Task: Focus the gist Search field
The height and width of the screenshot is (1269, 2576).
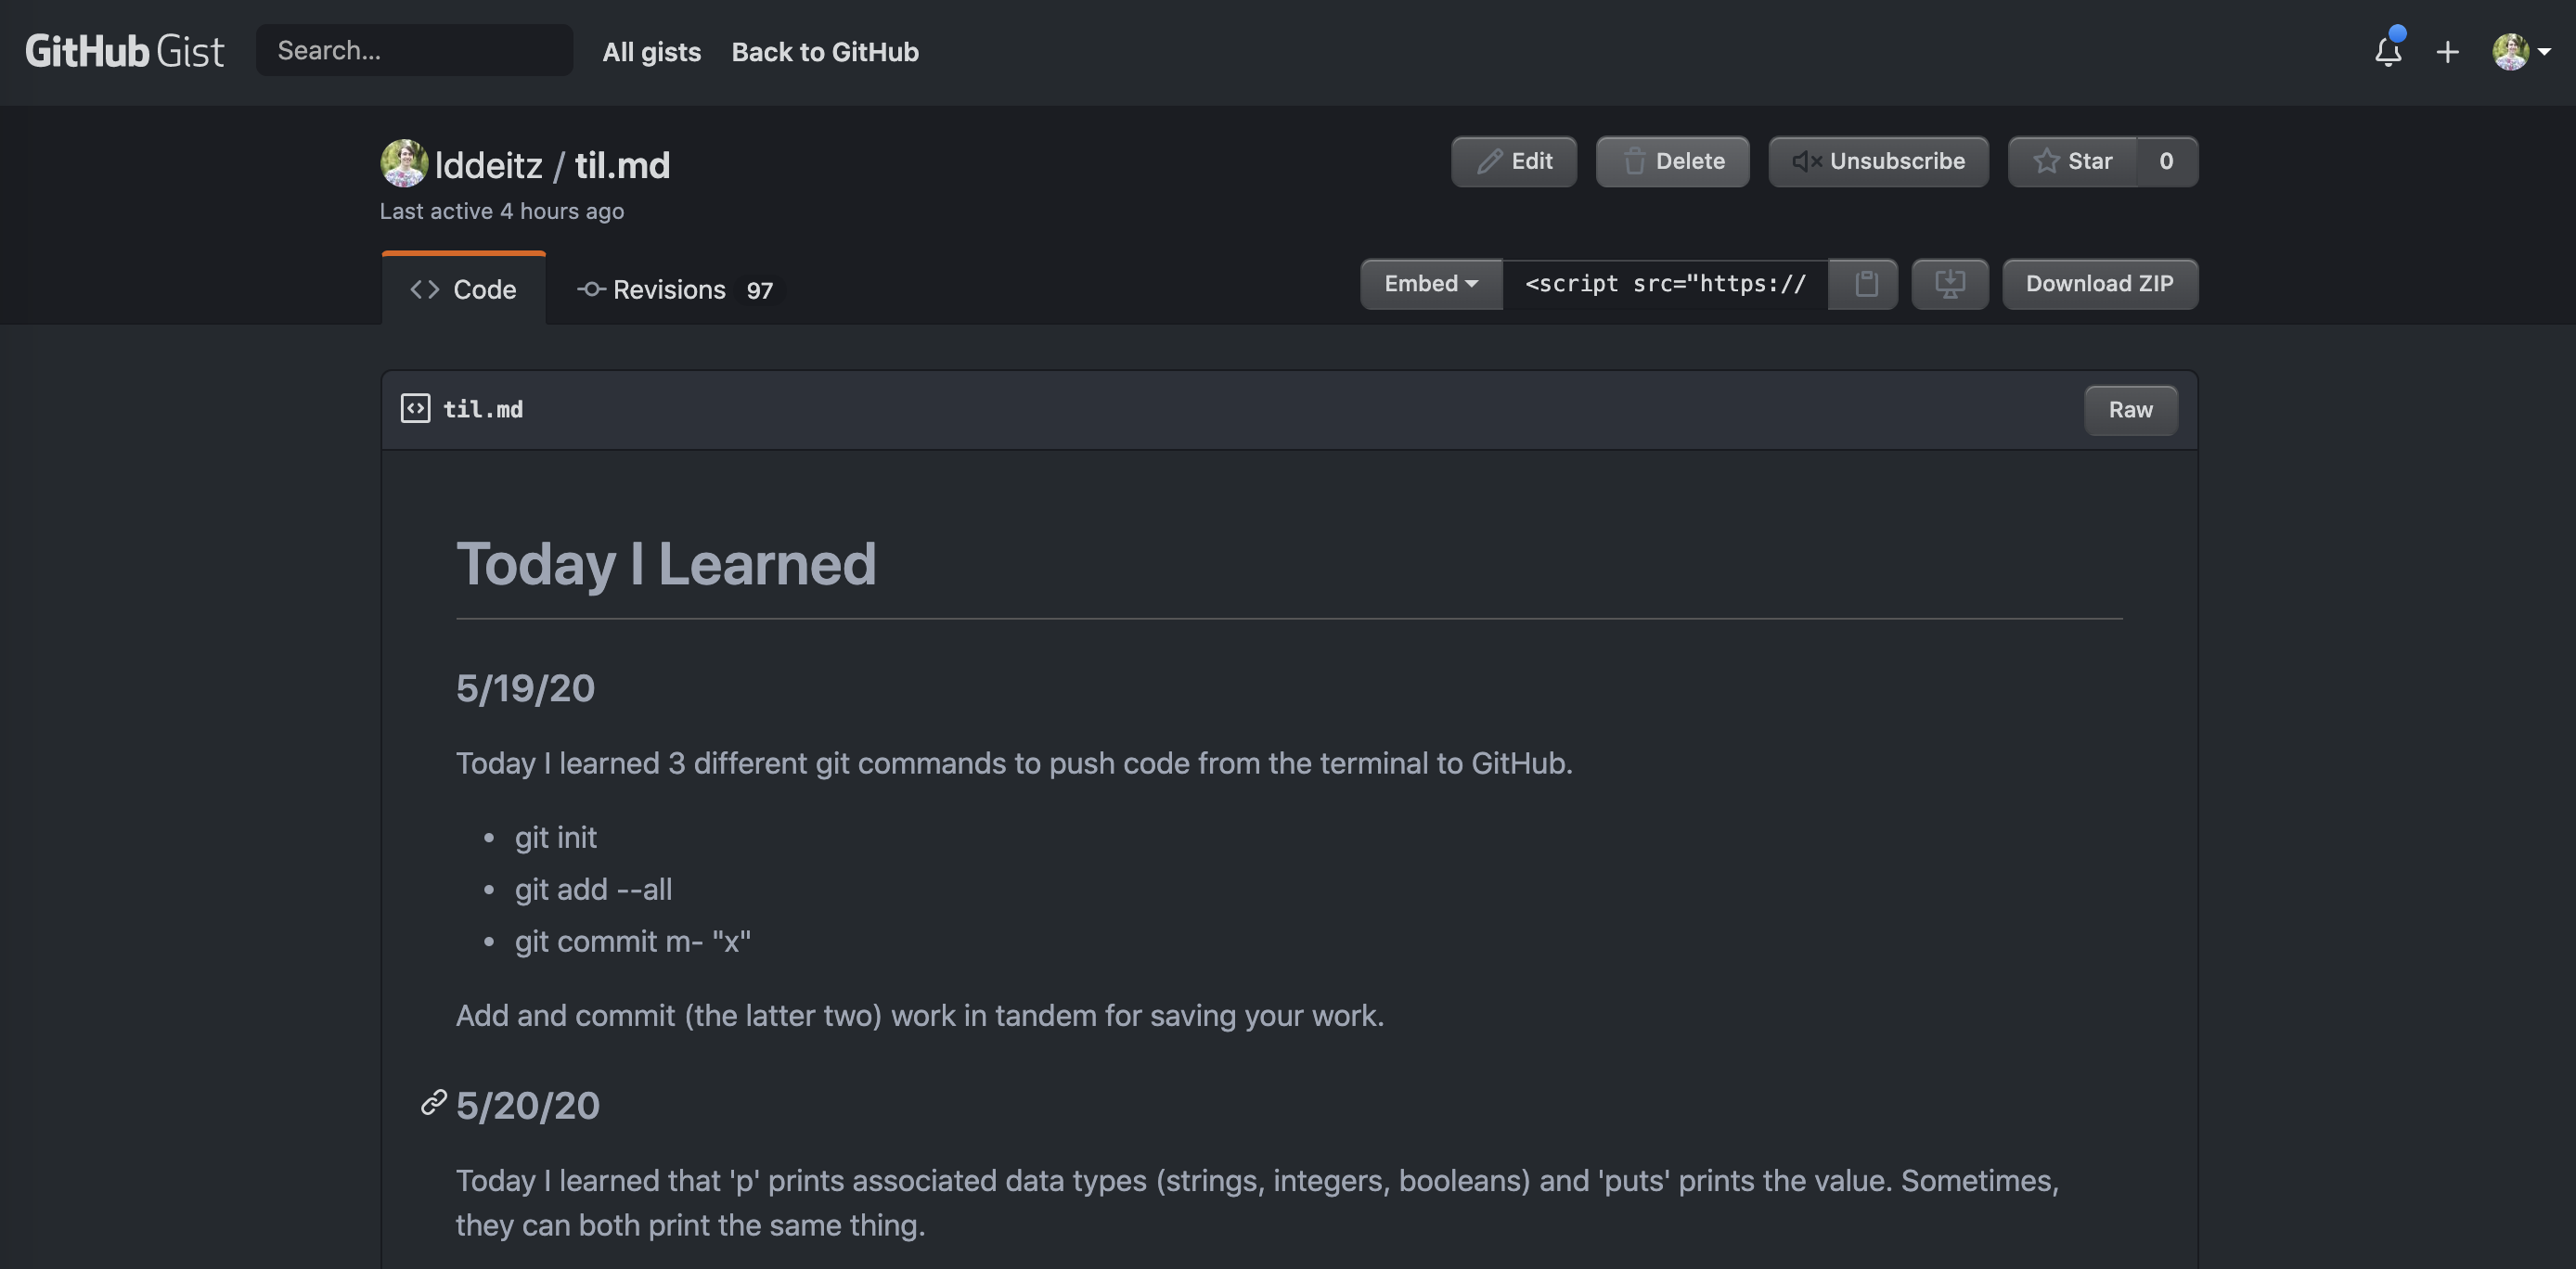Action: [x=414, y=51]
